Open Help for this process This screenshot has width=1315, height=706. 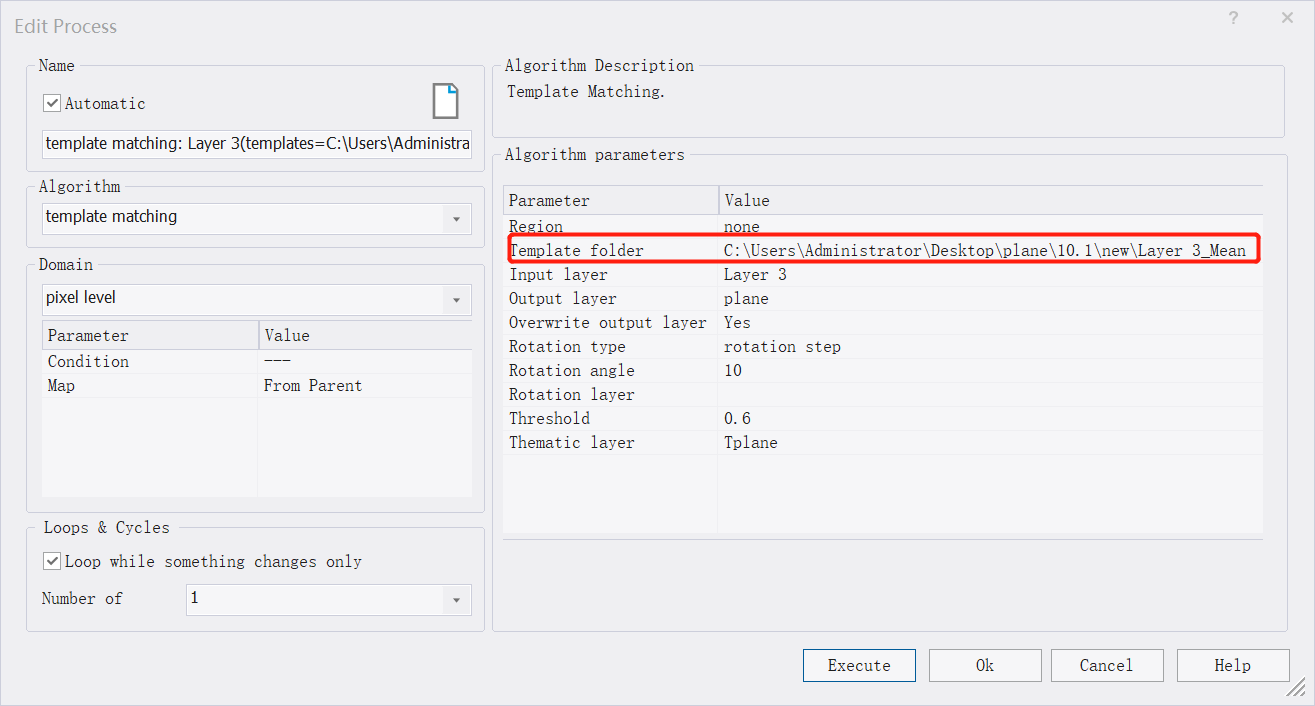click(1232, 665)
